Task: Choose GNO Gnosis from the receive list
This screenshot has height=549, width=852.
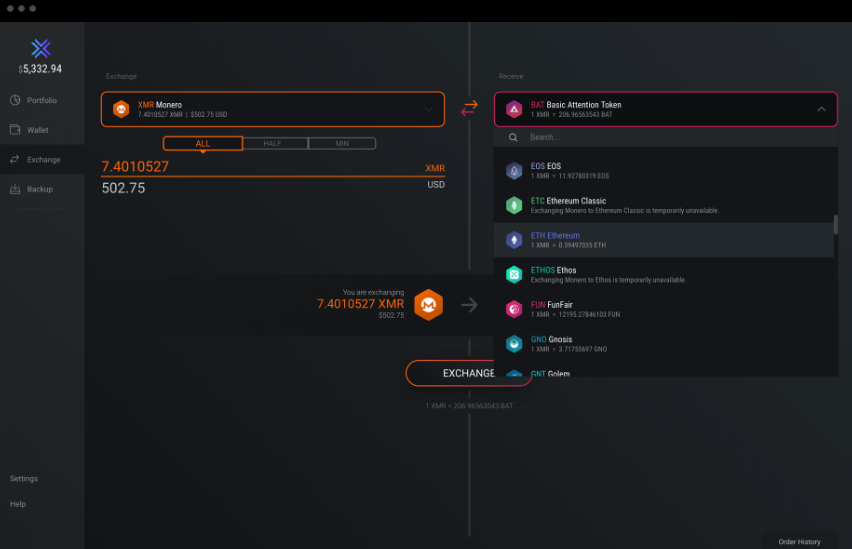Action: [x=663, y=344]
